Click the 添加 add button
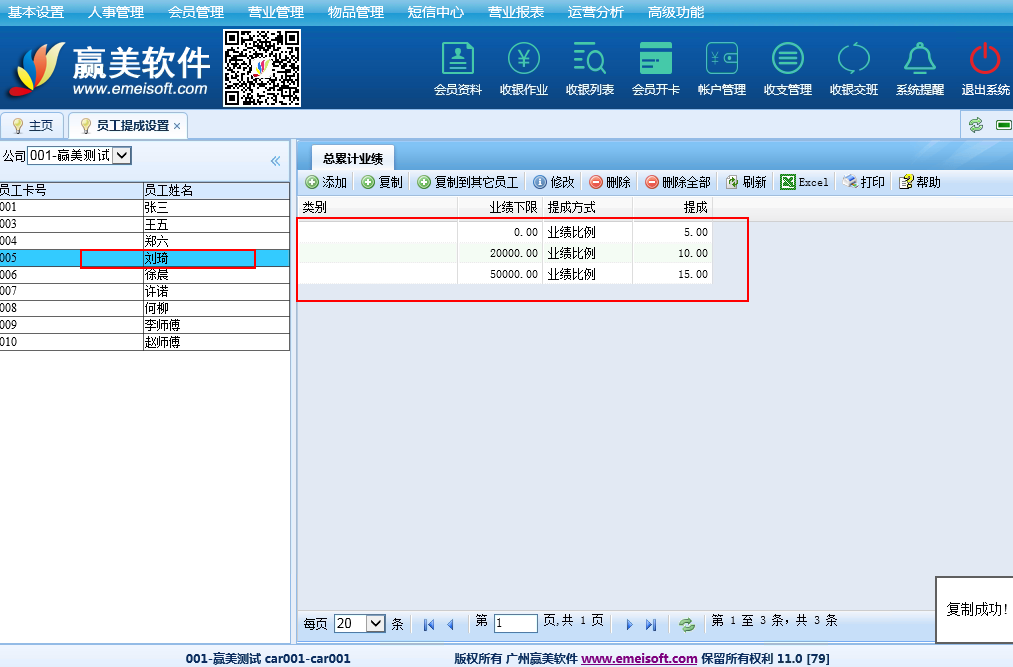The height and width of the screenshot is (667, 1013). pyautogui.click(x=326, y=182)
